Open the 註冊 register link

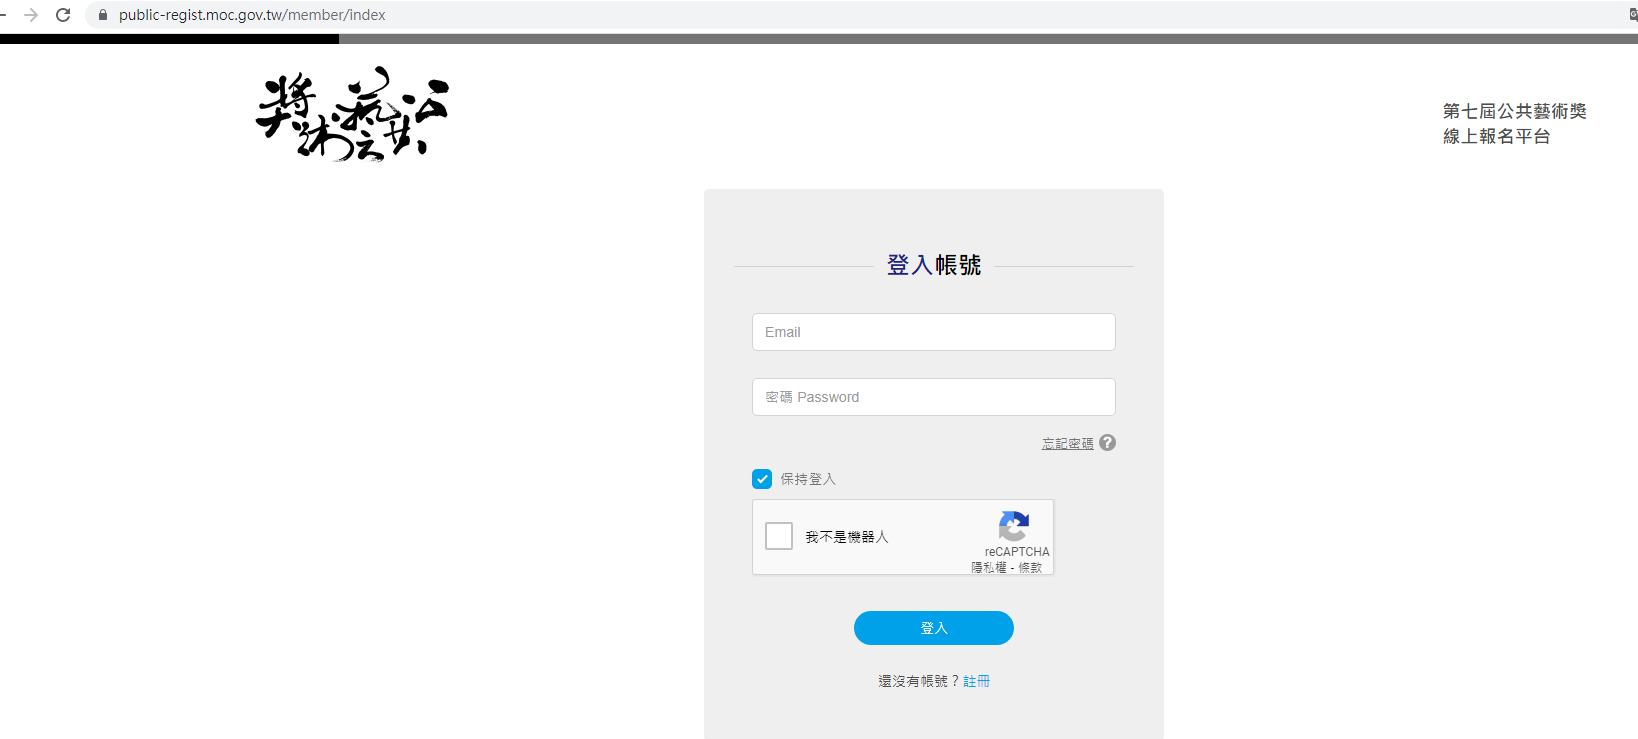point(976,681)
